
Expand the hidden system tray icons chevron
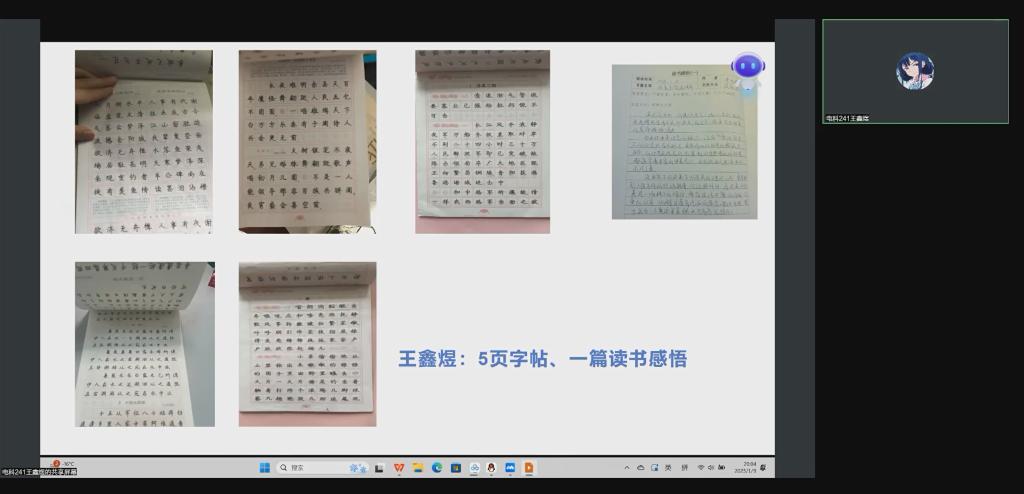click(627, 467)
